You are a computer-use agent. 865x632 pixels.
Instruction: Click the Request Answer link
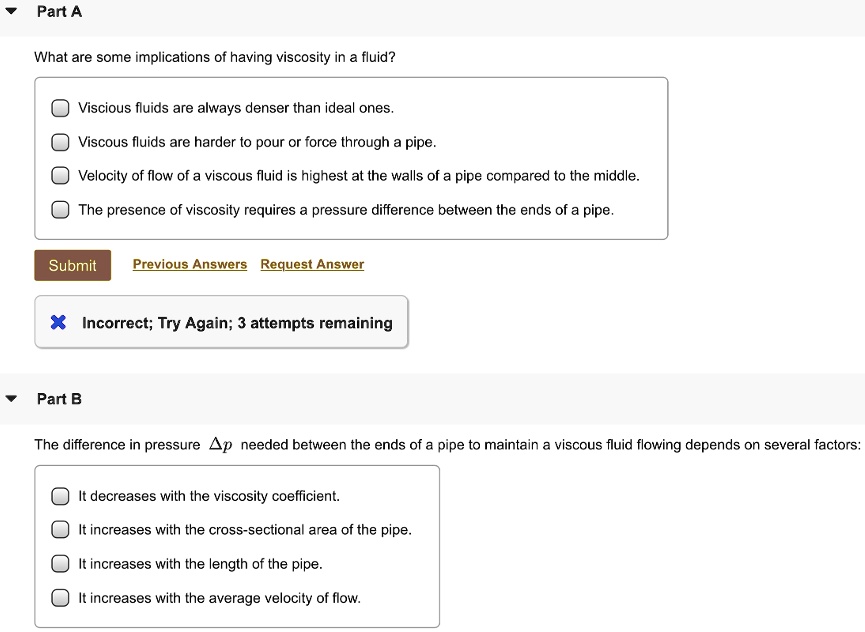tap(312, 264)
